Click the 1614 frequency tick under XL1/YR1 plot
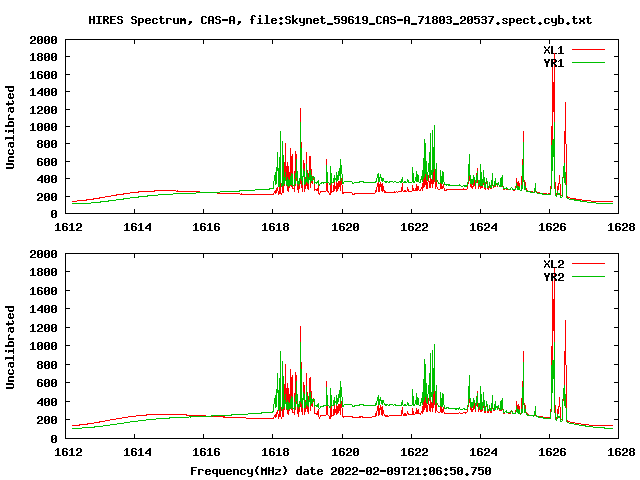Screen dimensions: 640x480 137,227
